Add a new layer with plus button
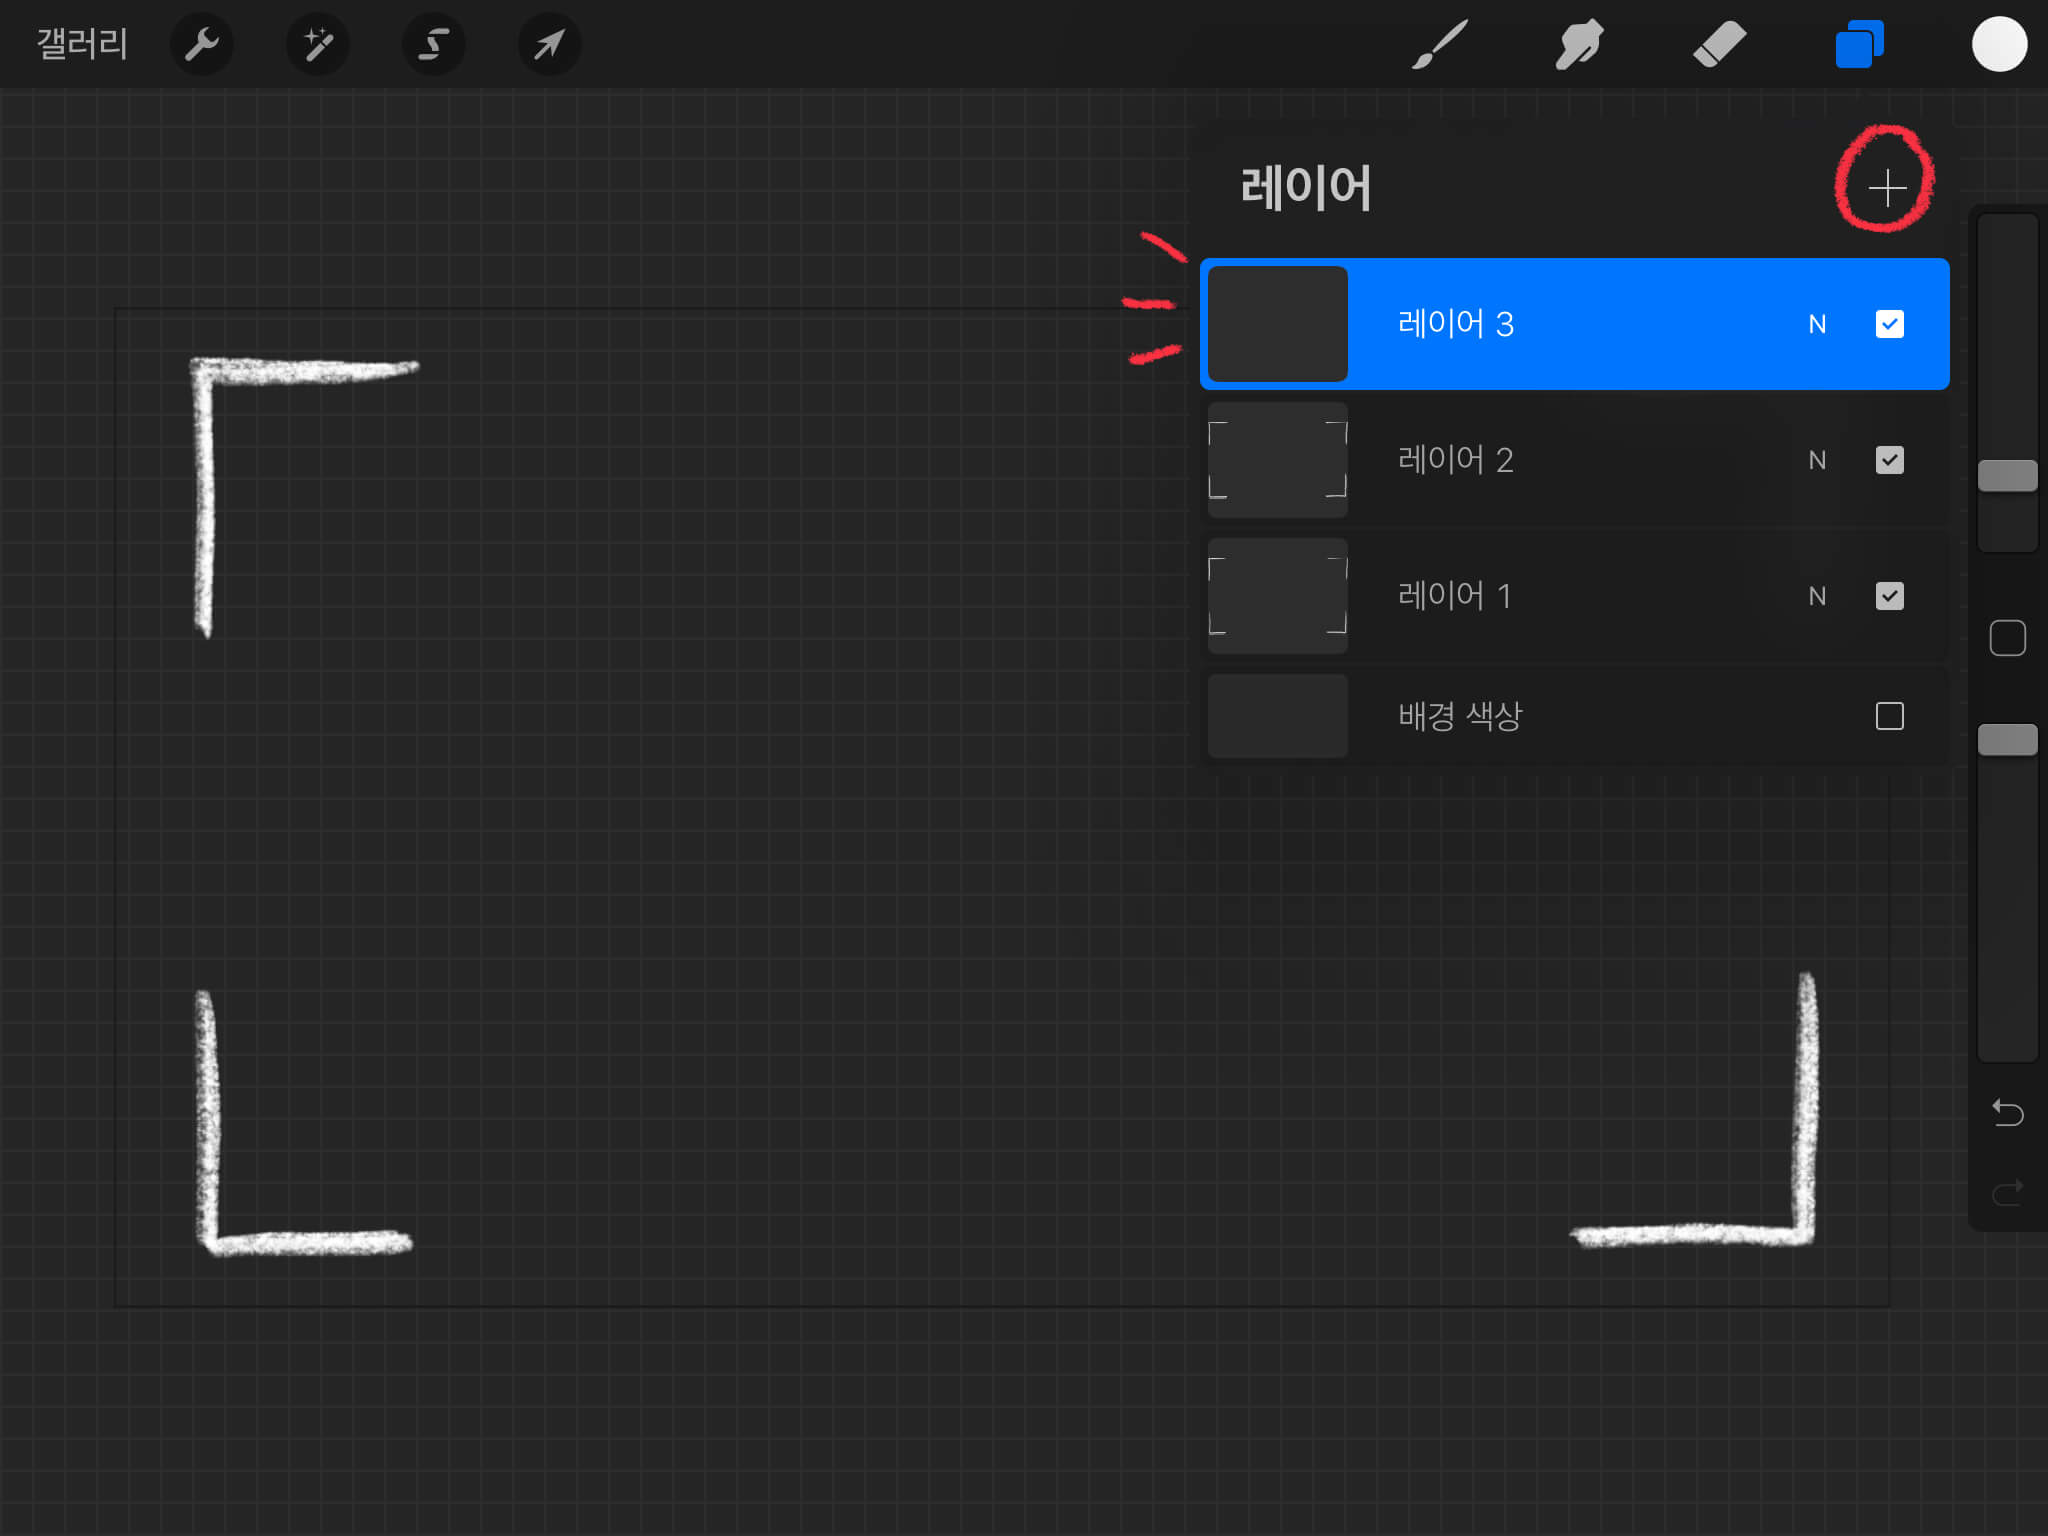This screenshot has width=2048, height=1536. (1887, 187)
